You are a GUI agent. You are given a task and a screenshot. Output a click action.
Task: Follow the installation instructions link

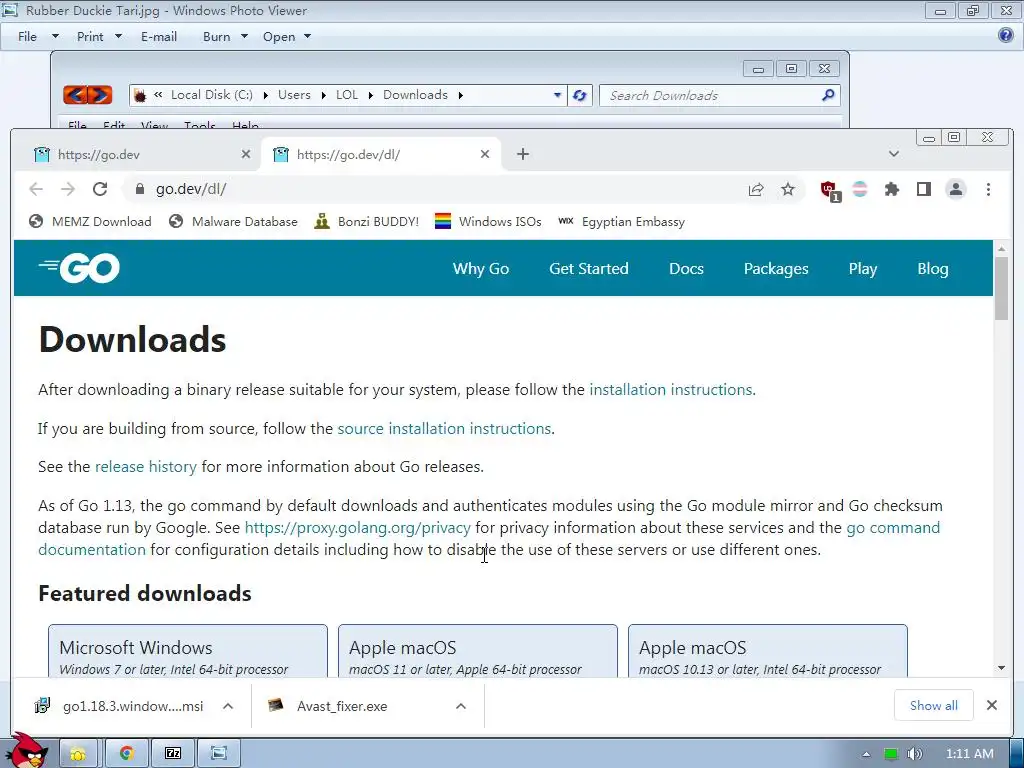[x=671, y=389]
